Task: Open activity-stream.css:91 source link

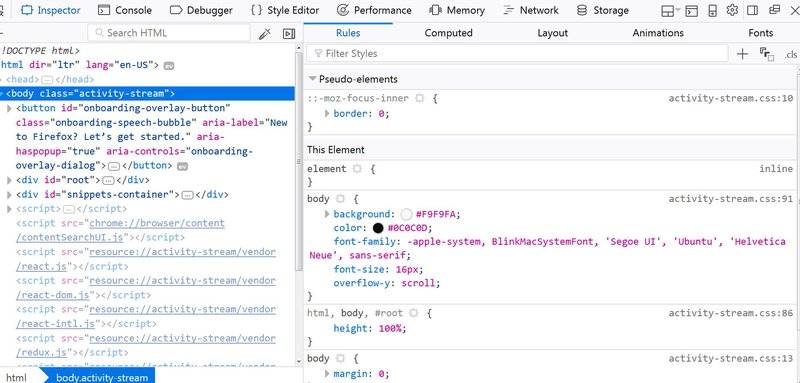Action: click(x=731, y=199)
